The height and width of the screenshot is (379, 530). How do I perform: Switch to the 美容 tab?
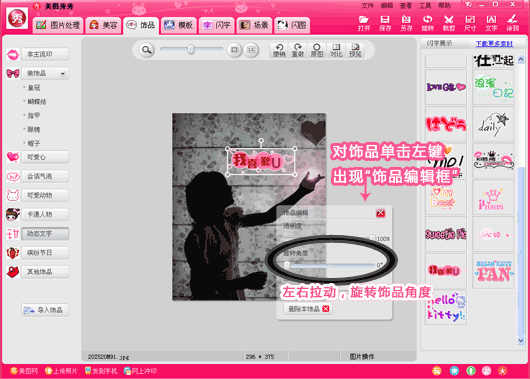103,25
